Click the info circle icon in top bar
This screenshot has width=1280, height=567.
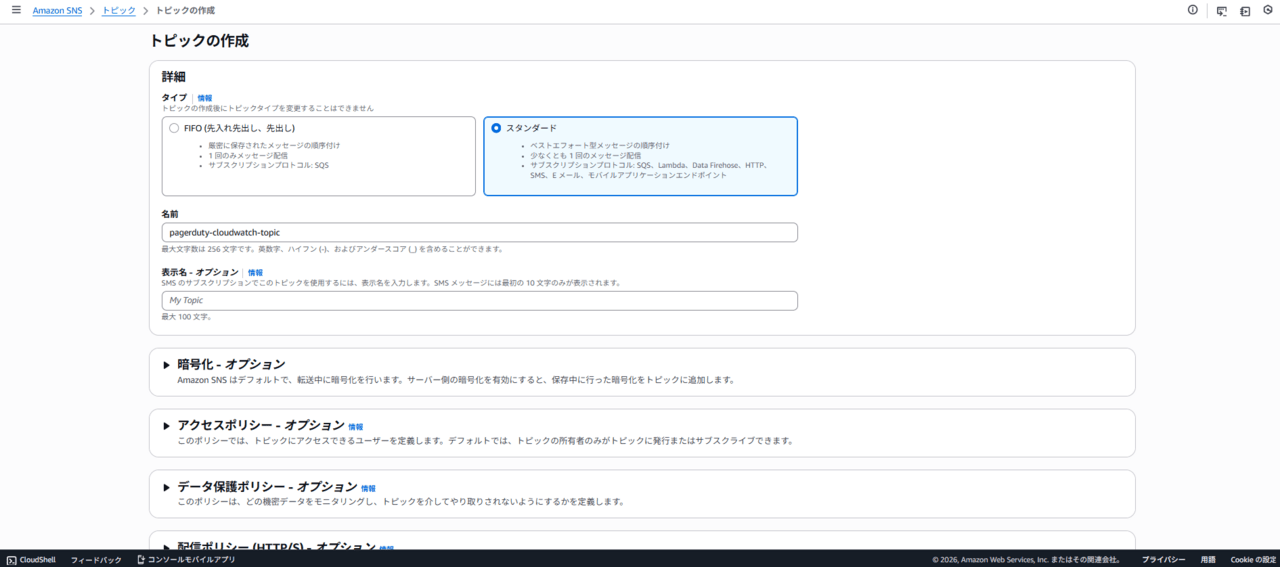[1192, 10]
